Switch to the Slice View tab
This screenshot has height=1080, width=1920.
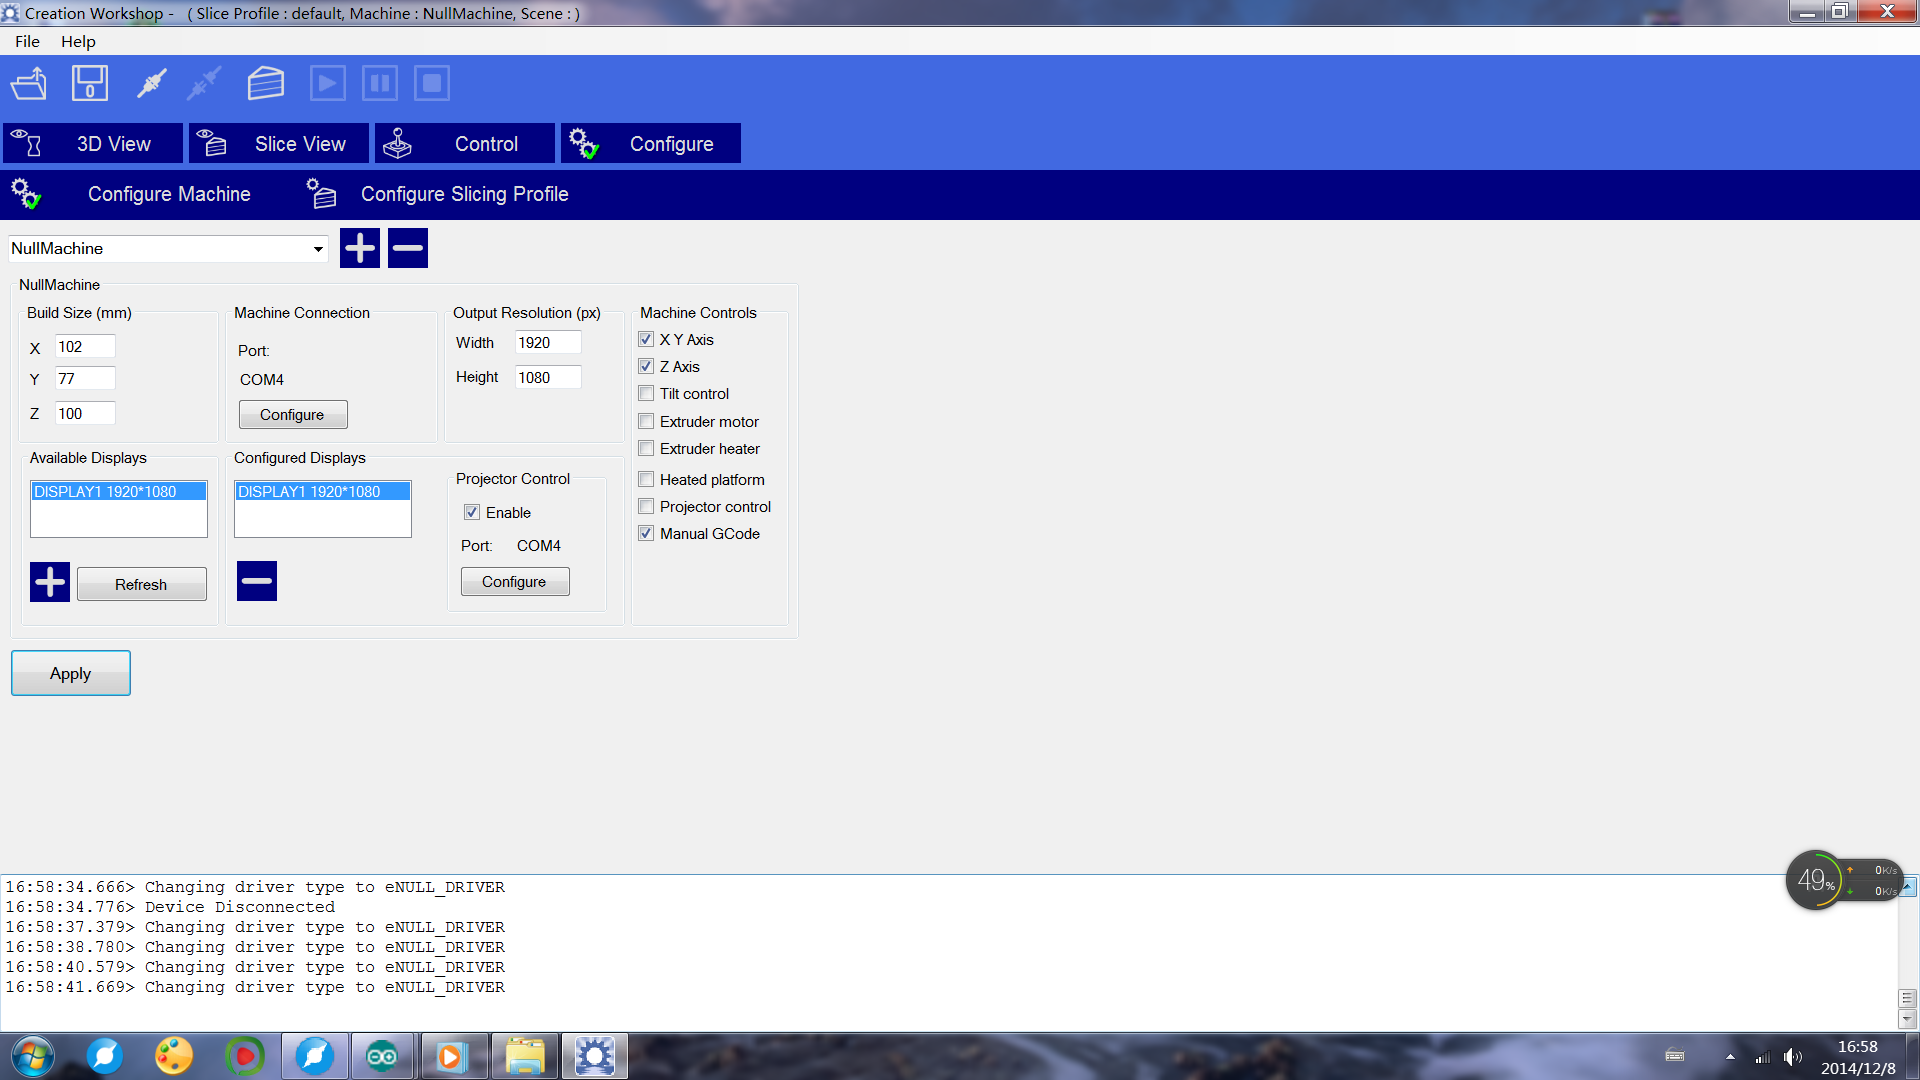(279, 144)
